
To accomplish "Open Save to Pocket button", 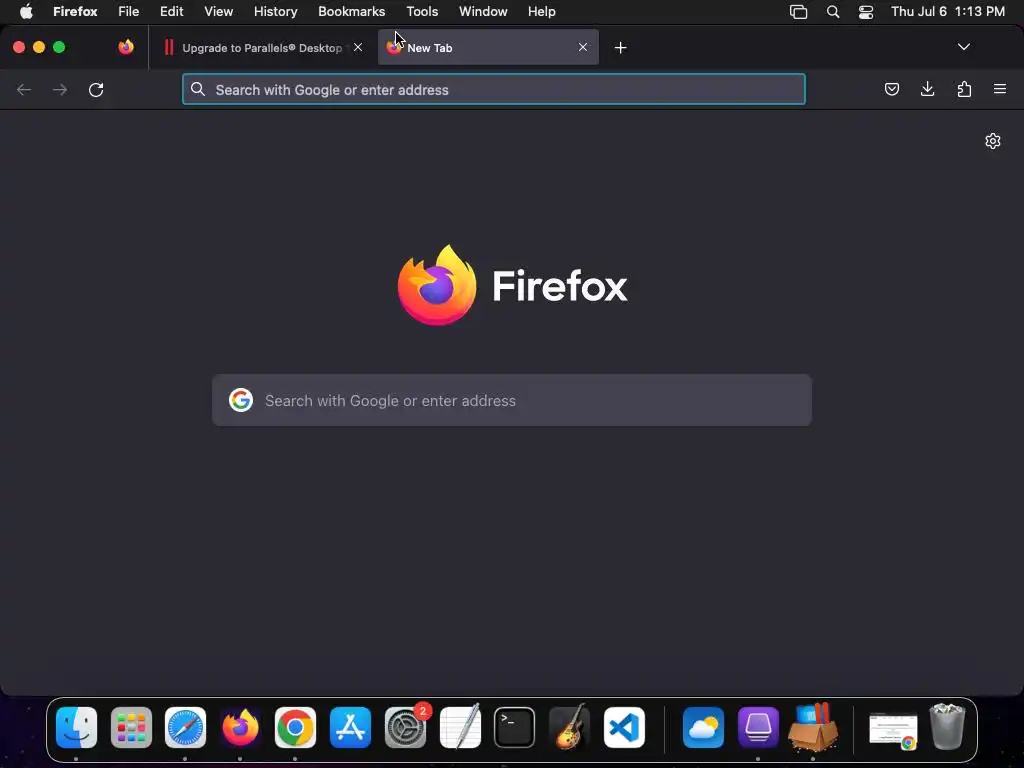I will point(891,89).
